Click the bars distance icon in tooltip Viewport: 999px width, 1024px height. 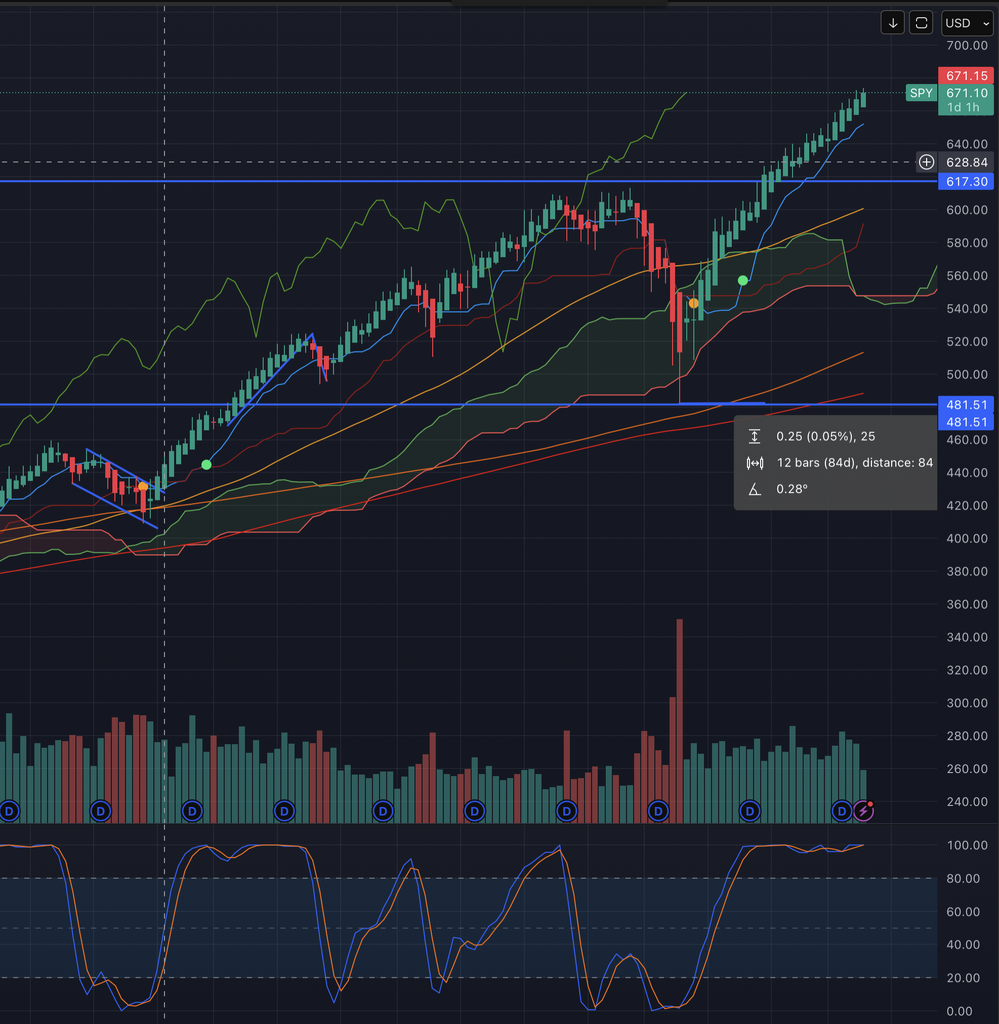pyautogui.click(x=755, y=463)
